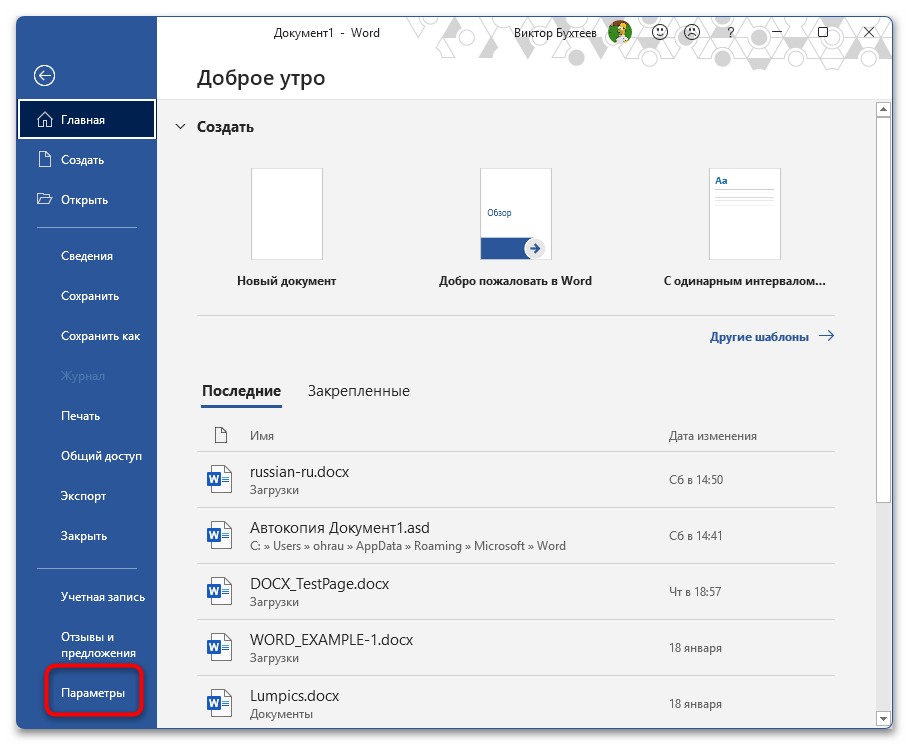Click the Word icon beside Lumpics.docx

pyautogui.click(x=219, y=702)
